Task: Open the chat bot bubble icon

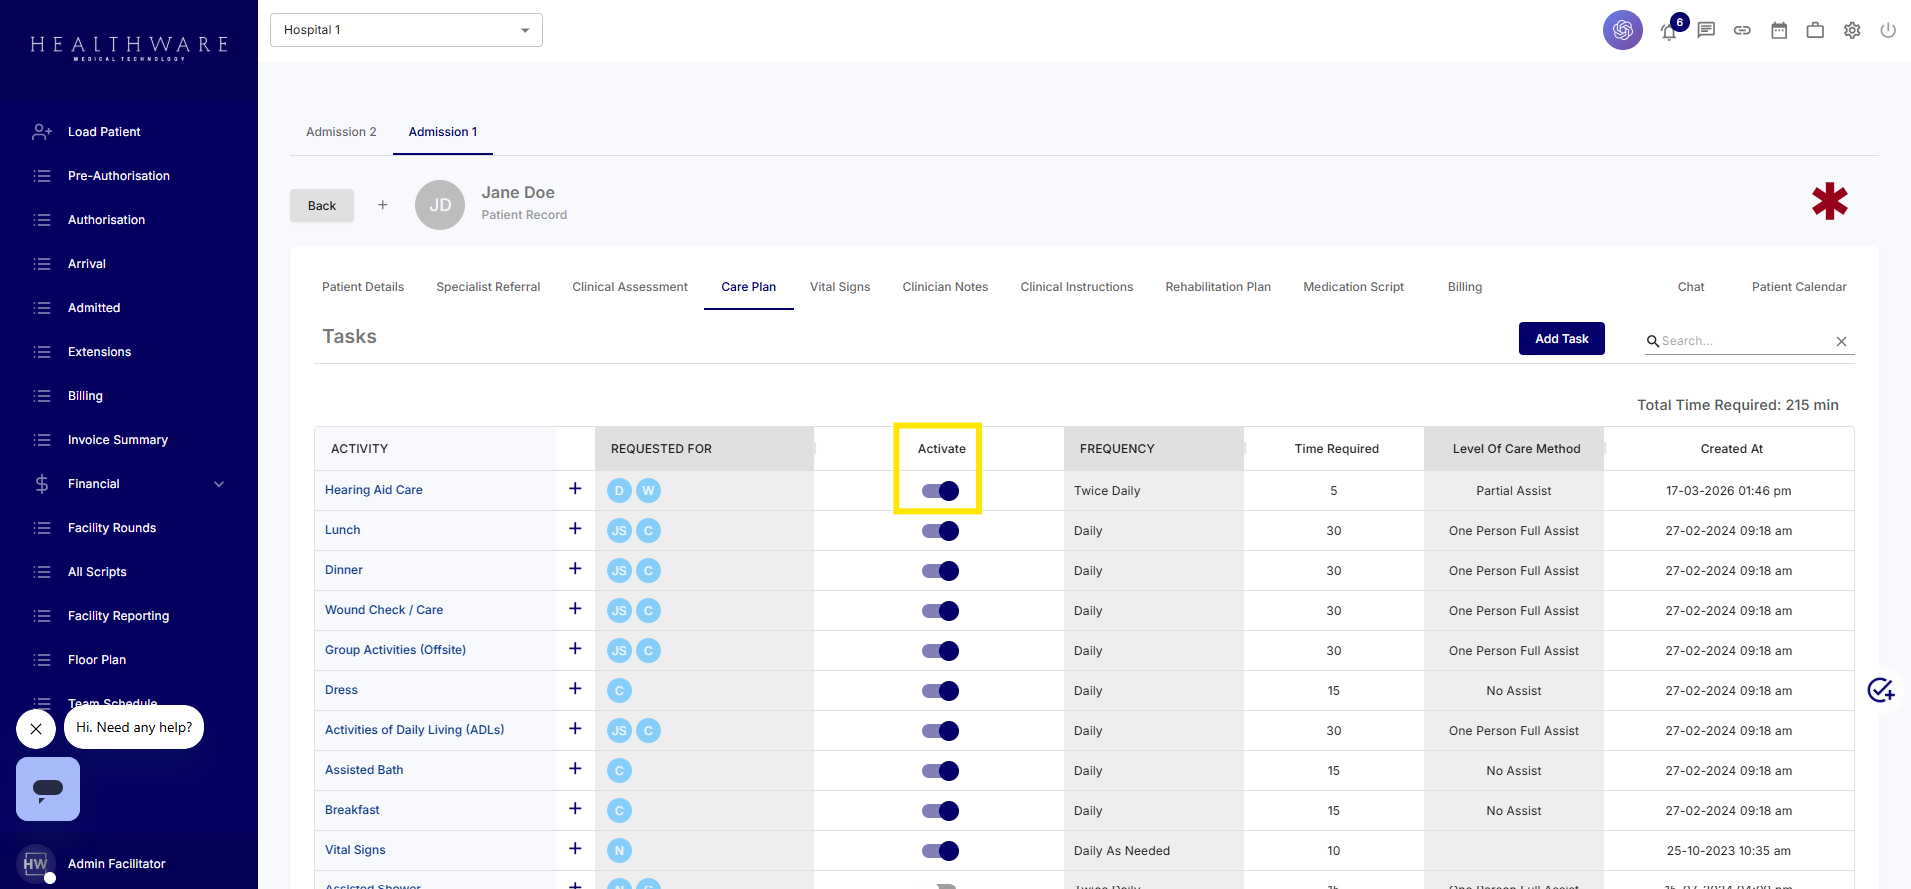Action: click(48, 789)
